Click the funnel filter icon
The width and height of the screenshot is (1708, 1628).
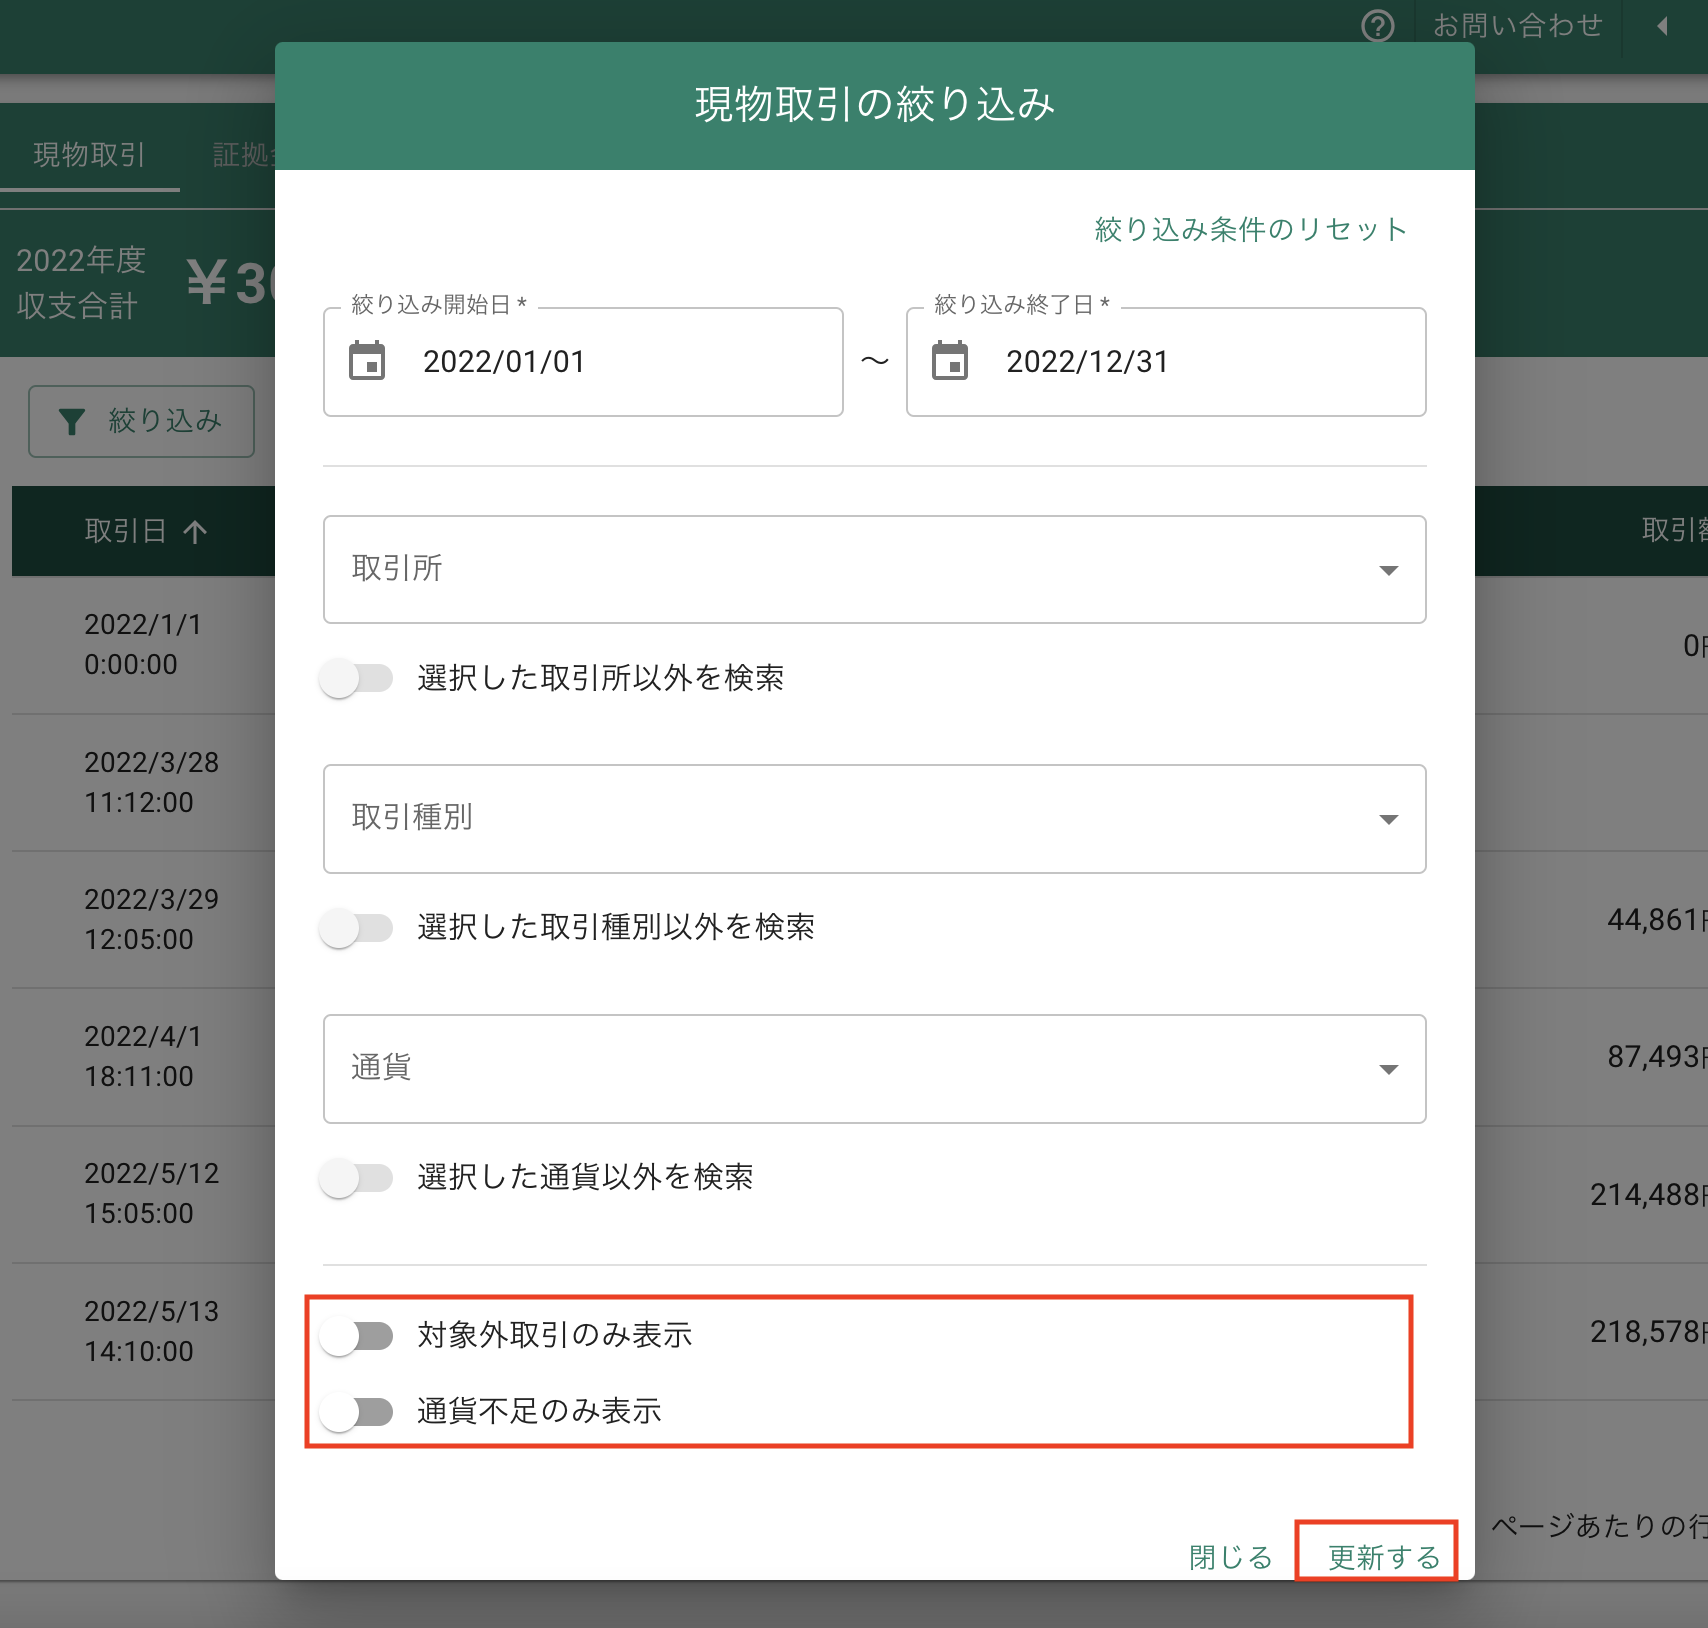[71, 422]
